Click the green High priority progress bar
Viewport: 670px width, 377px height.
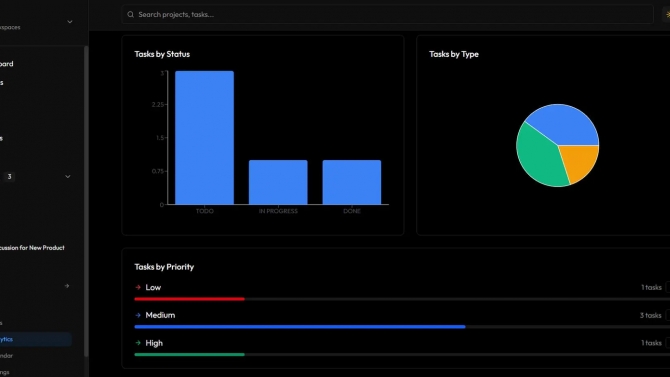pyautogui.click(x=189, y=354)
